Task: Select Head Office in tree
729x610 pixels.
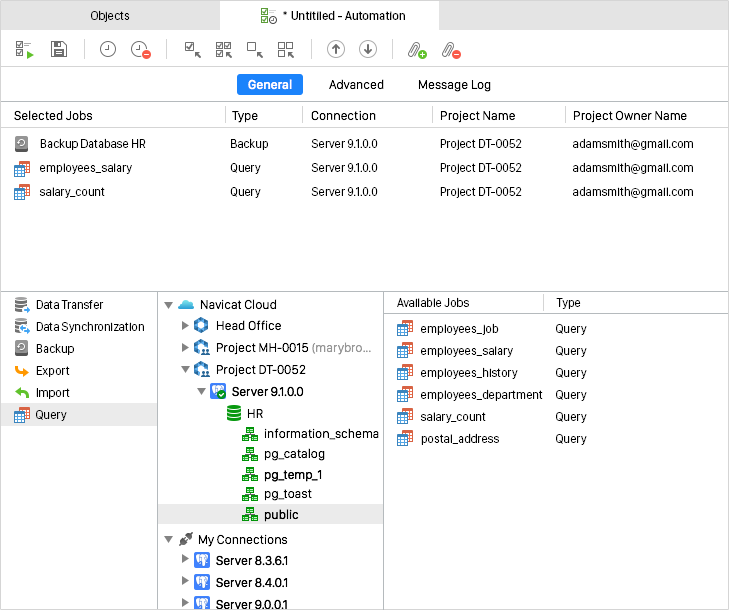Action: click(x=248, y=325)
